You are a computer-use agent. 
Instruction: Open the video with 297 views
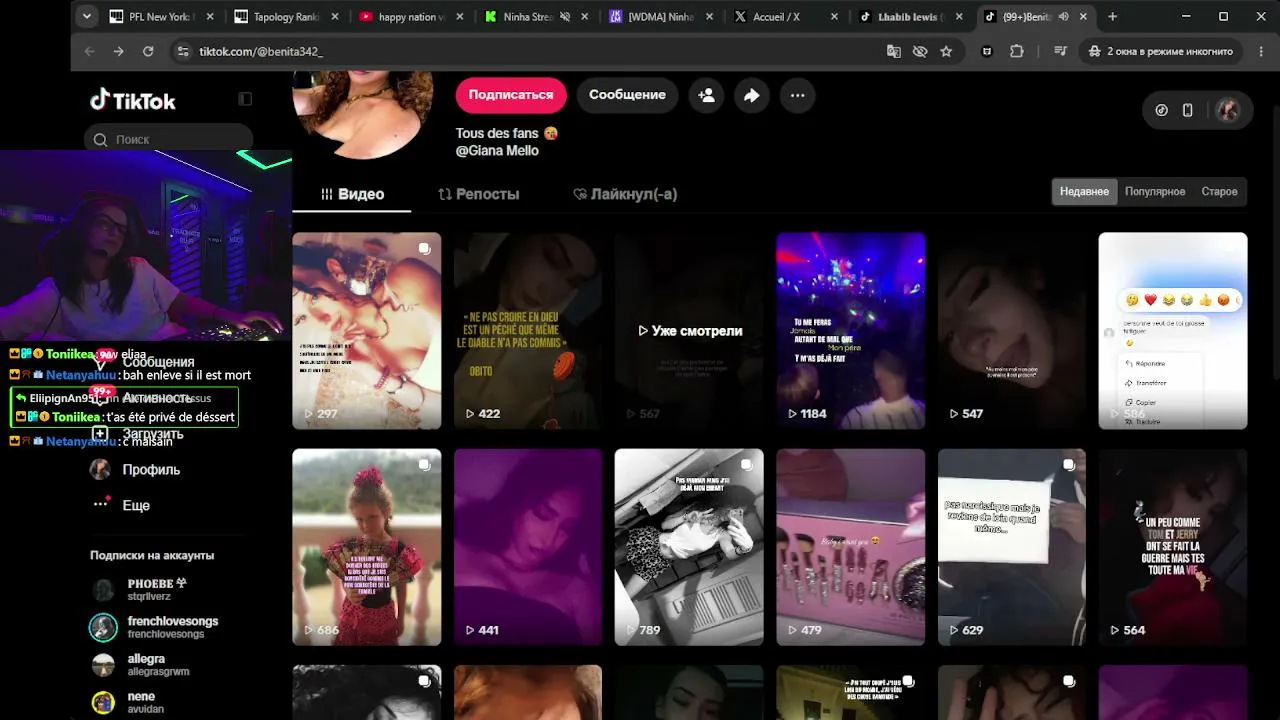click(366, 331)
